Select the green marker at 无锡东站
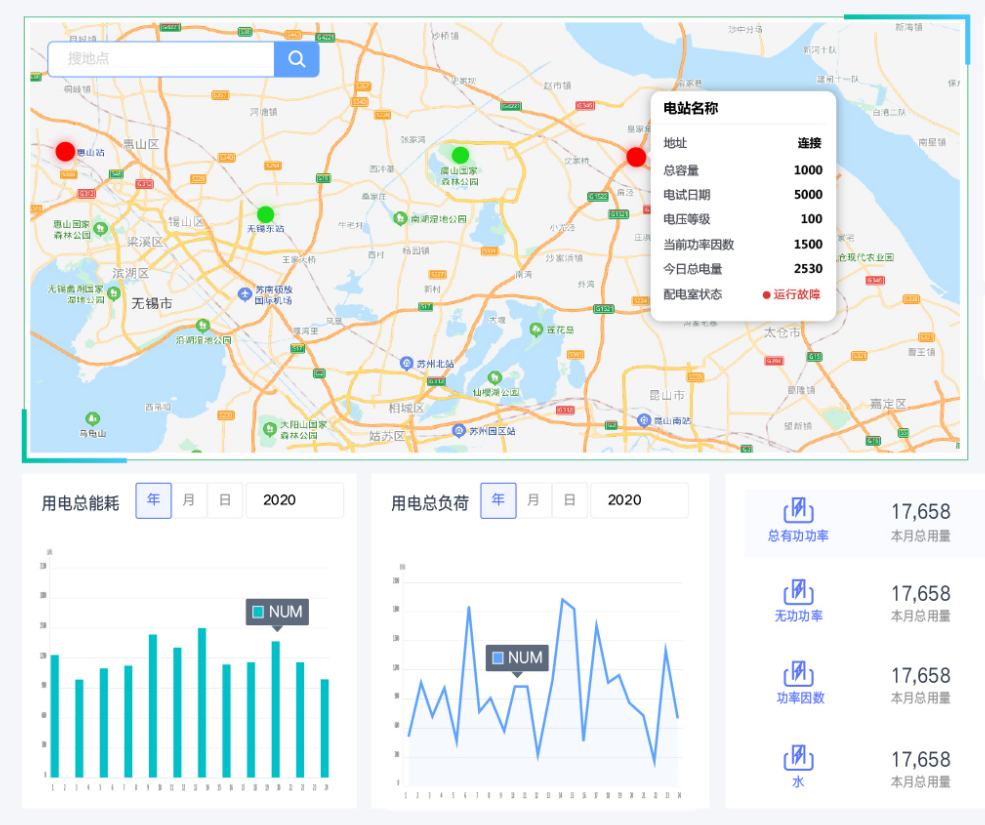 (265, 214)
